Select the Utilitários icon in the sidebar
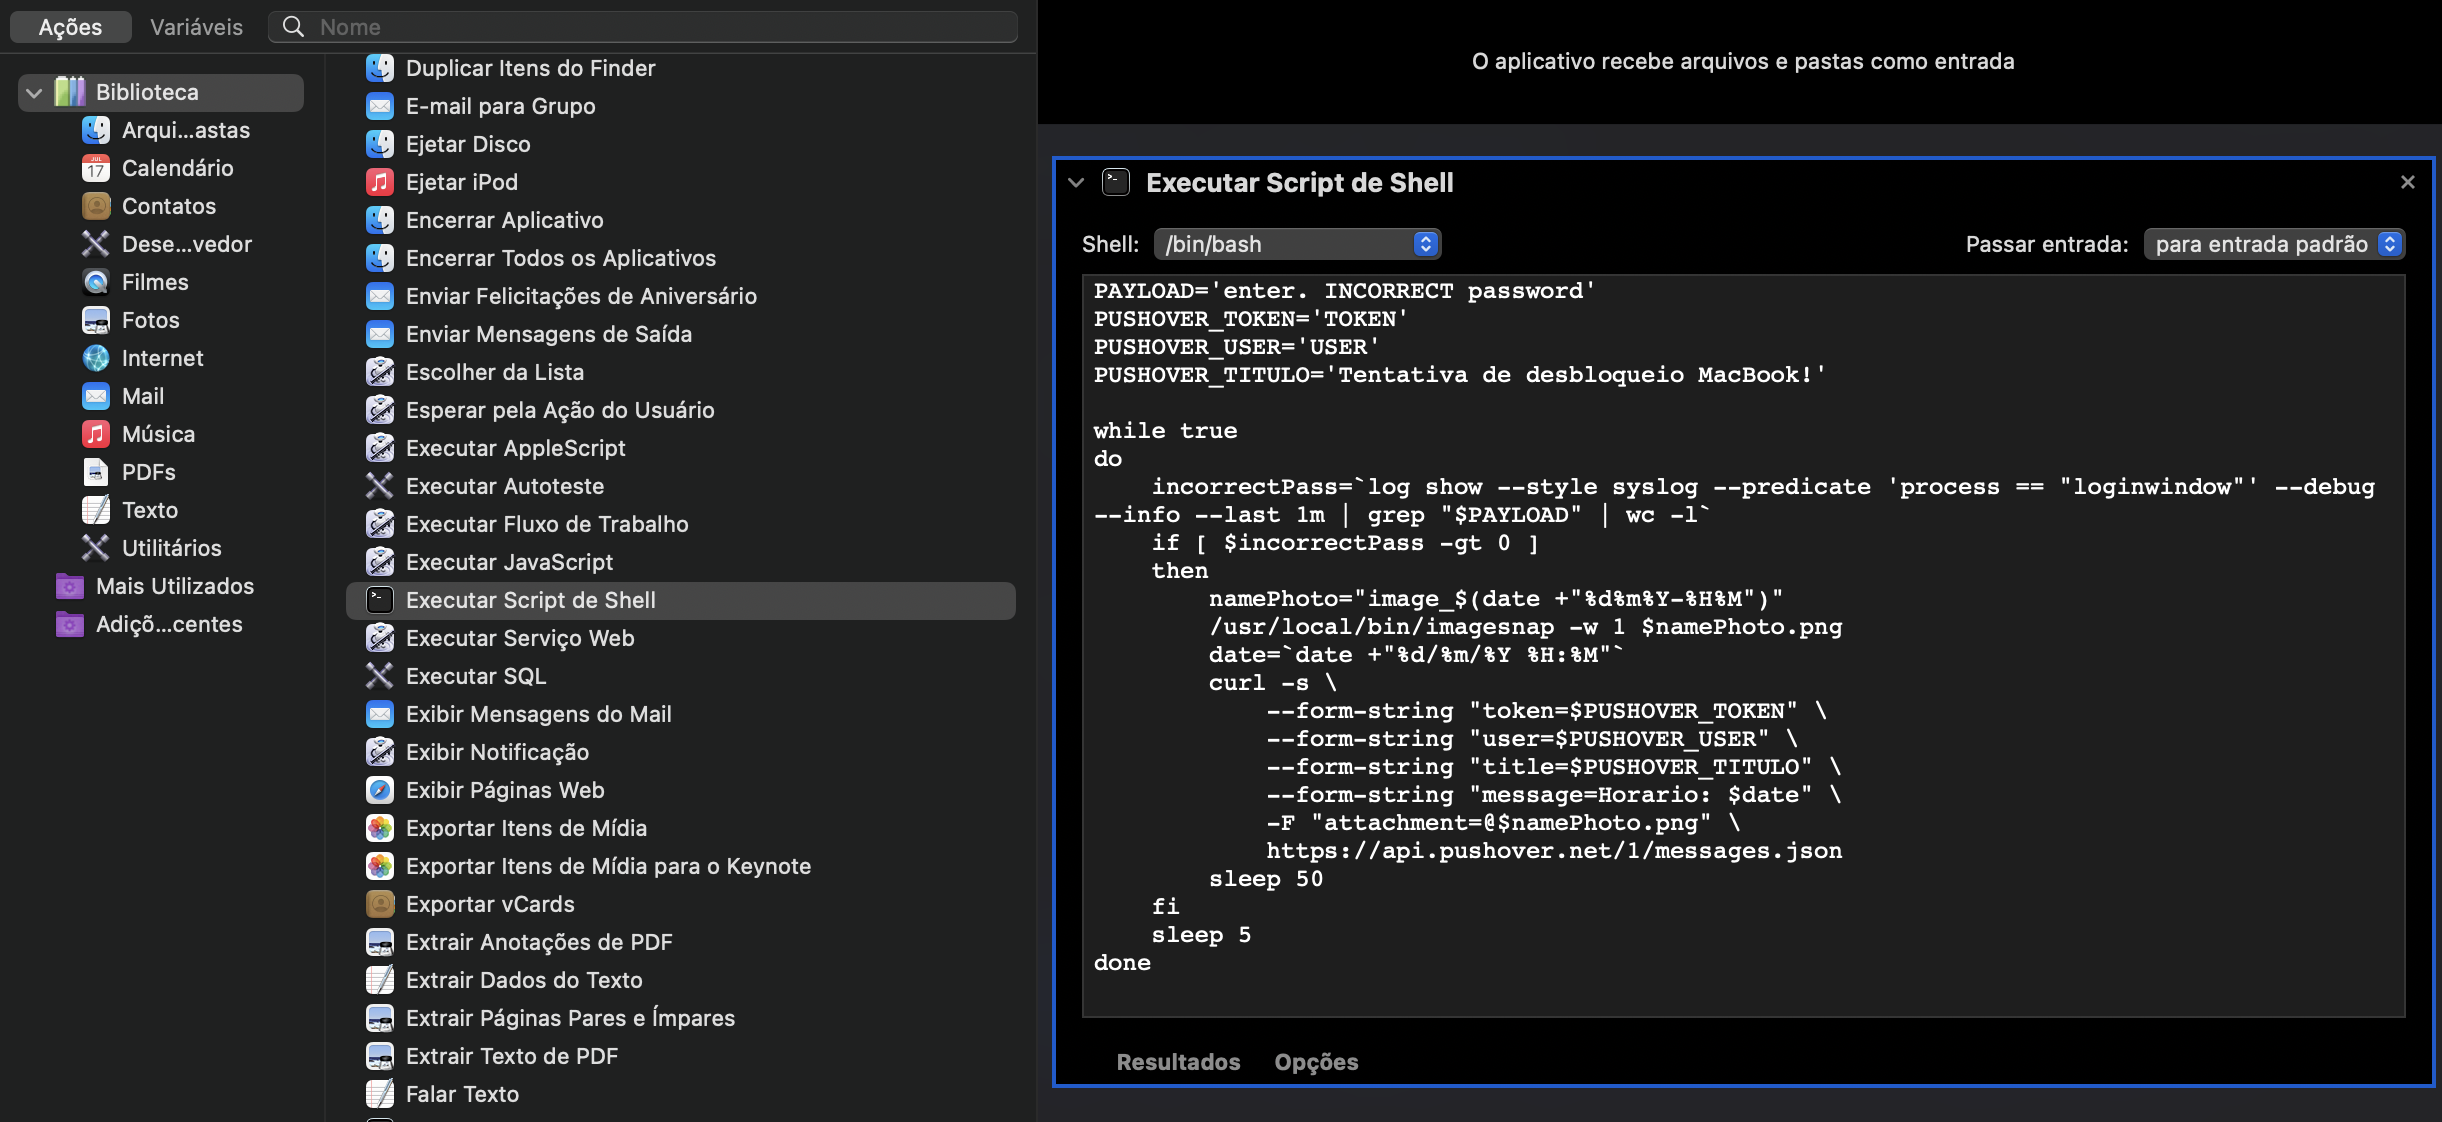 [95, 547]
